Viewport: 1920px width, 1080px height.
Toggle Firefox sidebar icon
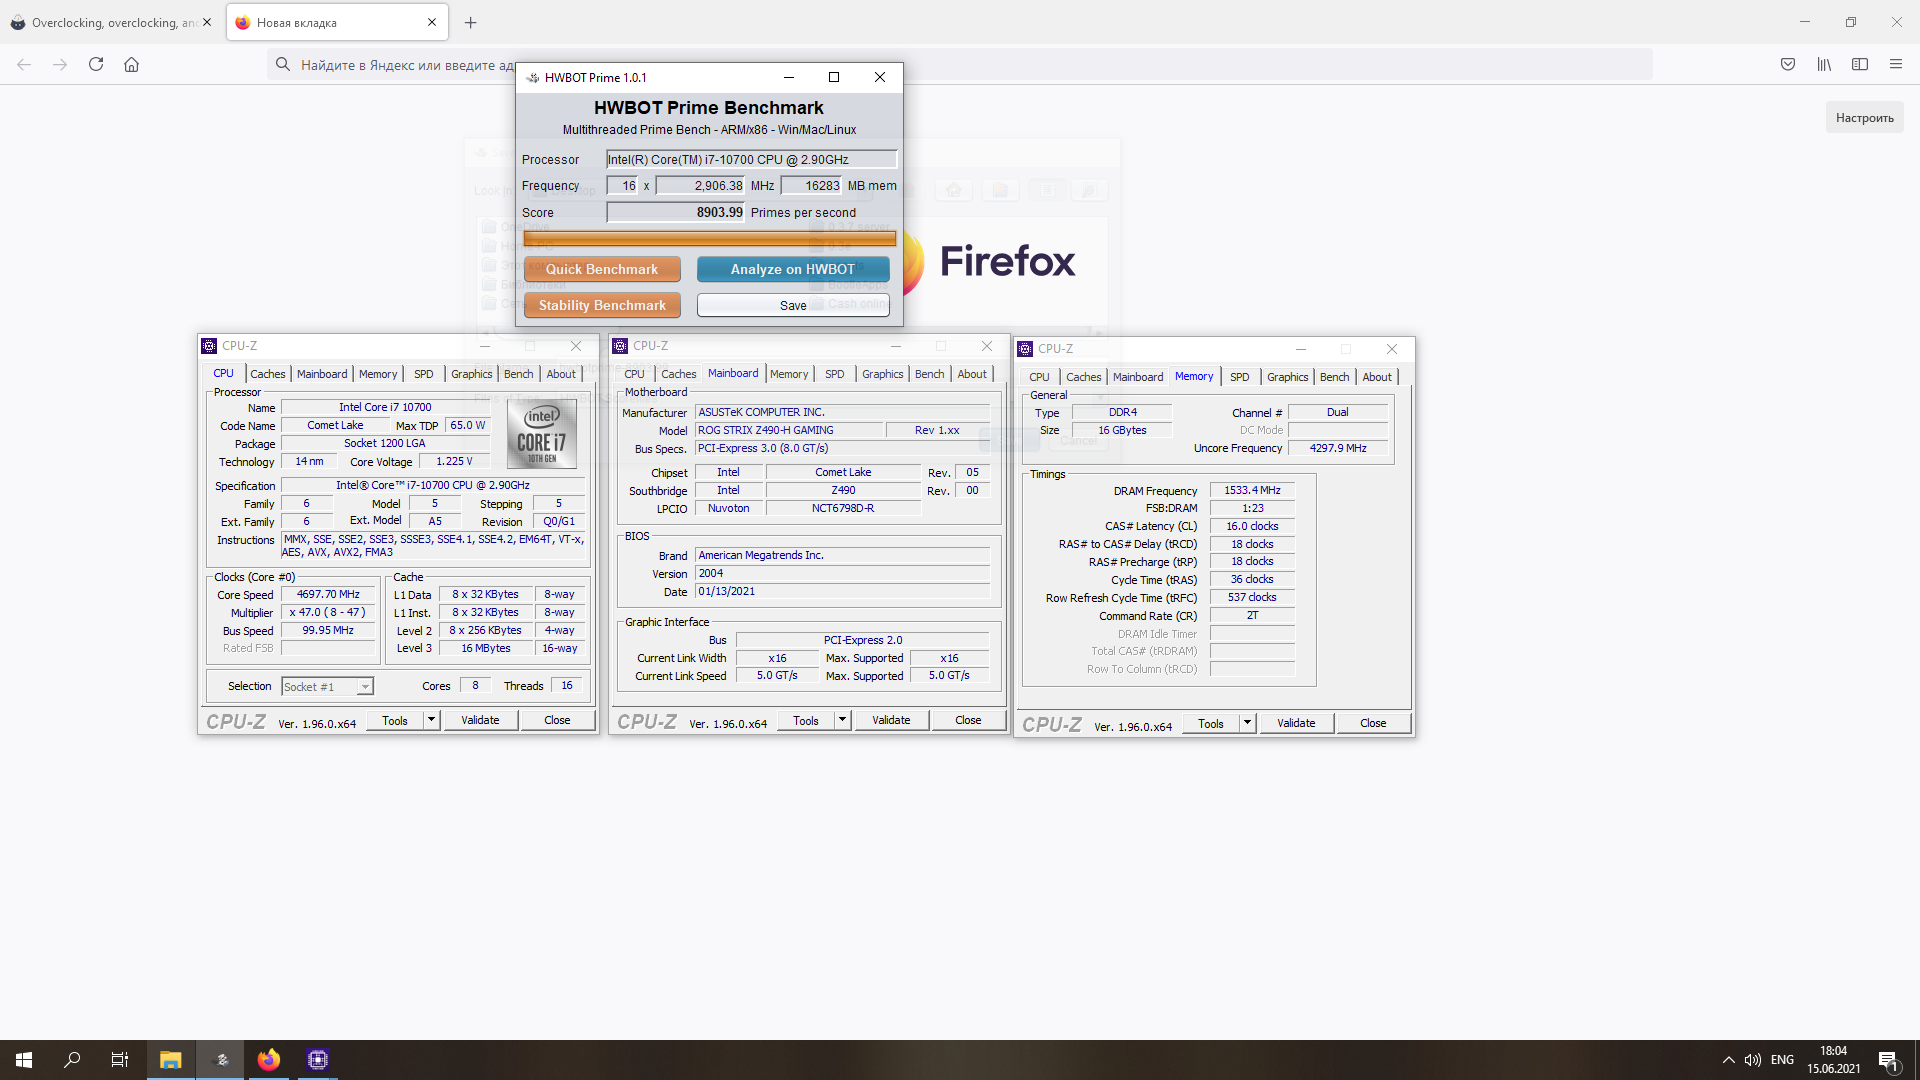[x=1860, y=64]
